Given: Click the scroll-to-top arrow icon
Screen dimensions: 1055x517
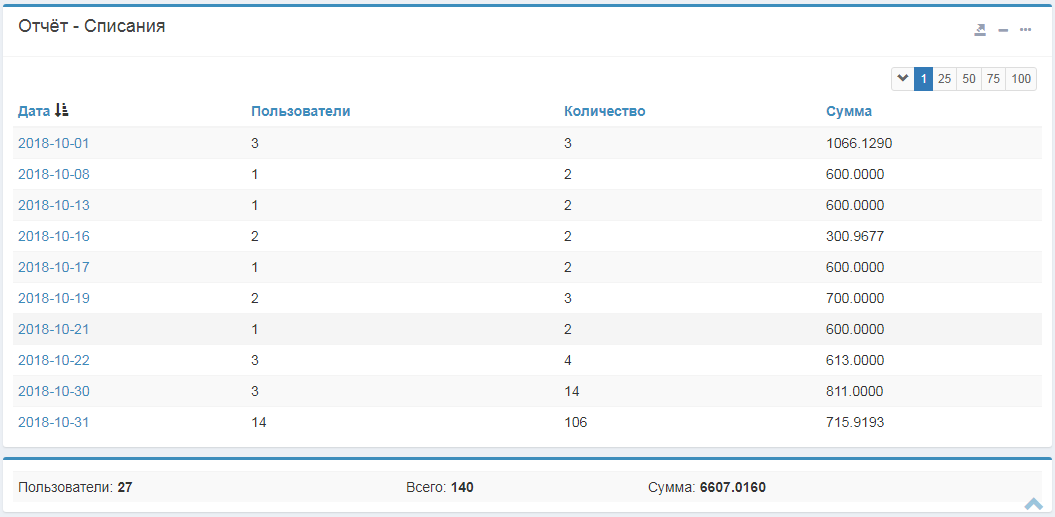Looking at the screenshot, I should click(x=1034, y=503).
